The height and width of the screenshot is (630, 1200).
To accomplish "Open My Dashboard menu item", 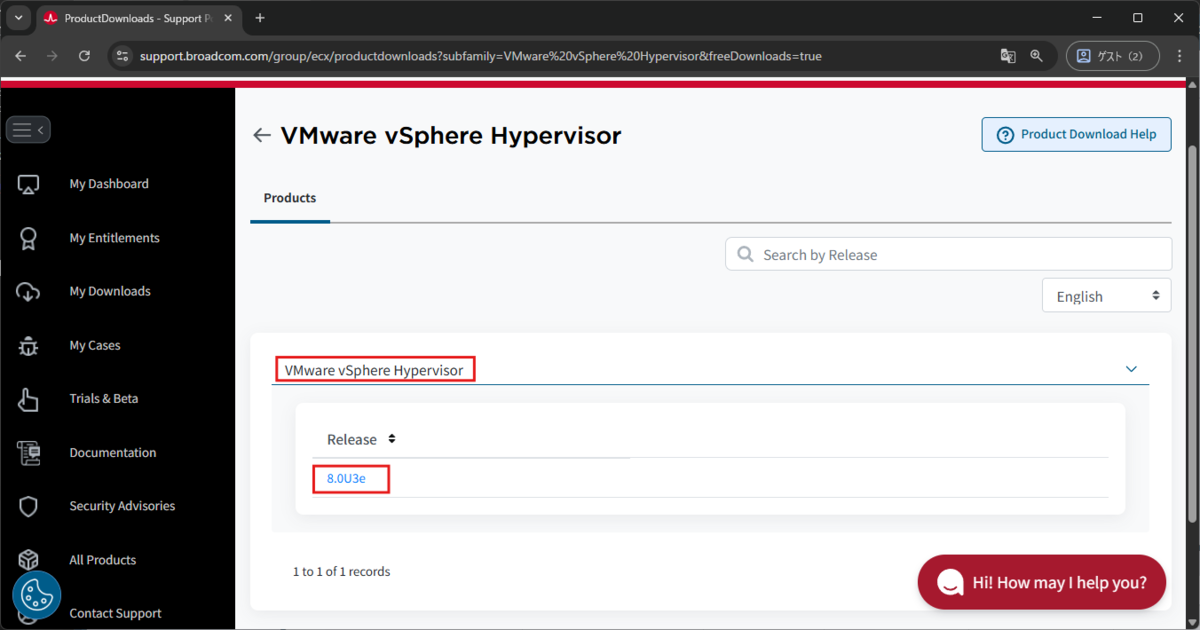I will [109, 184].
